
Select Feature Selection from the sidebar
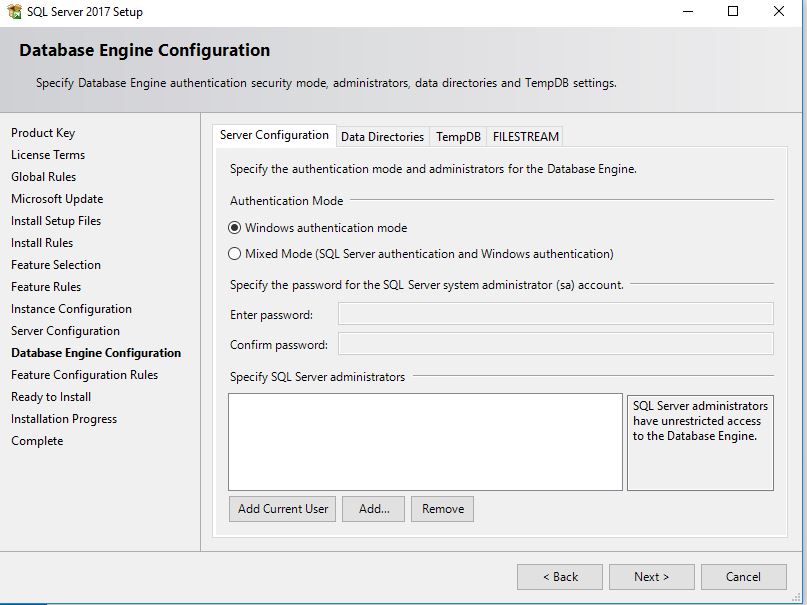[x=56, y=264]
